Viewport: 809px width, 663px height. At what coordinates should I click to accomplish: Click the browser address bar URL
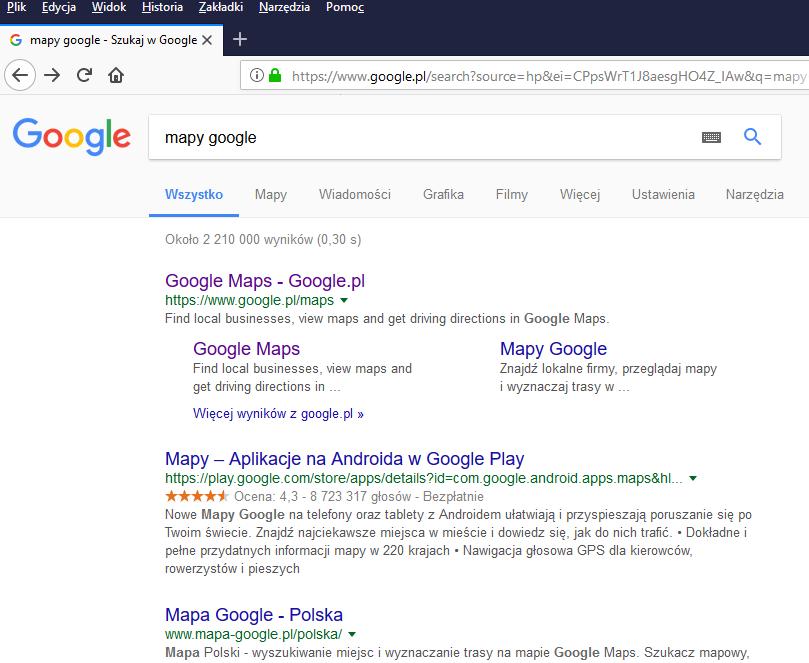tap(548, 76)
